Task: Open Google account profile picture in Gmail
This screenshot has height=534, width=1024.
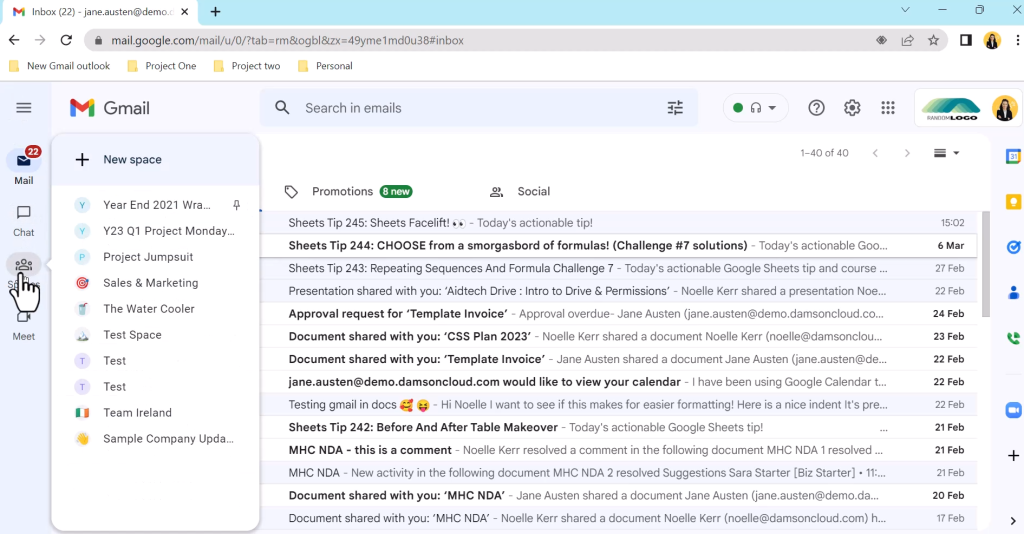Action: click(x=1004, y=108)
